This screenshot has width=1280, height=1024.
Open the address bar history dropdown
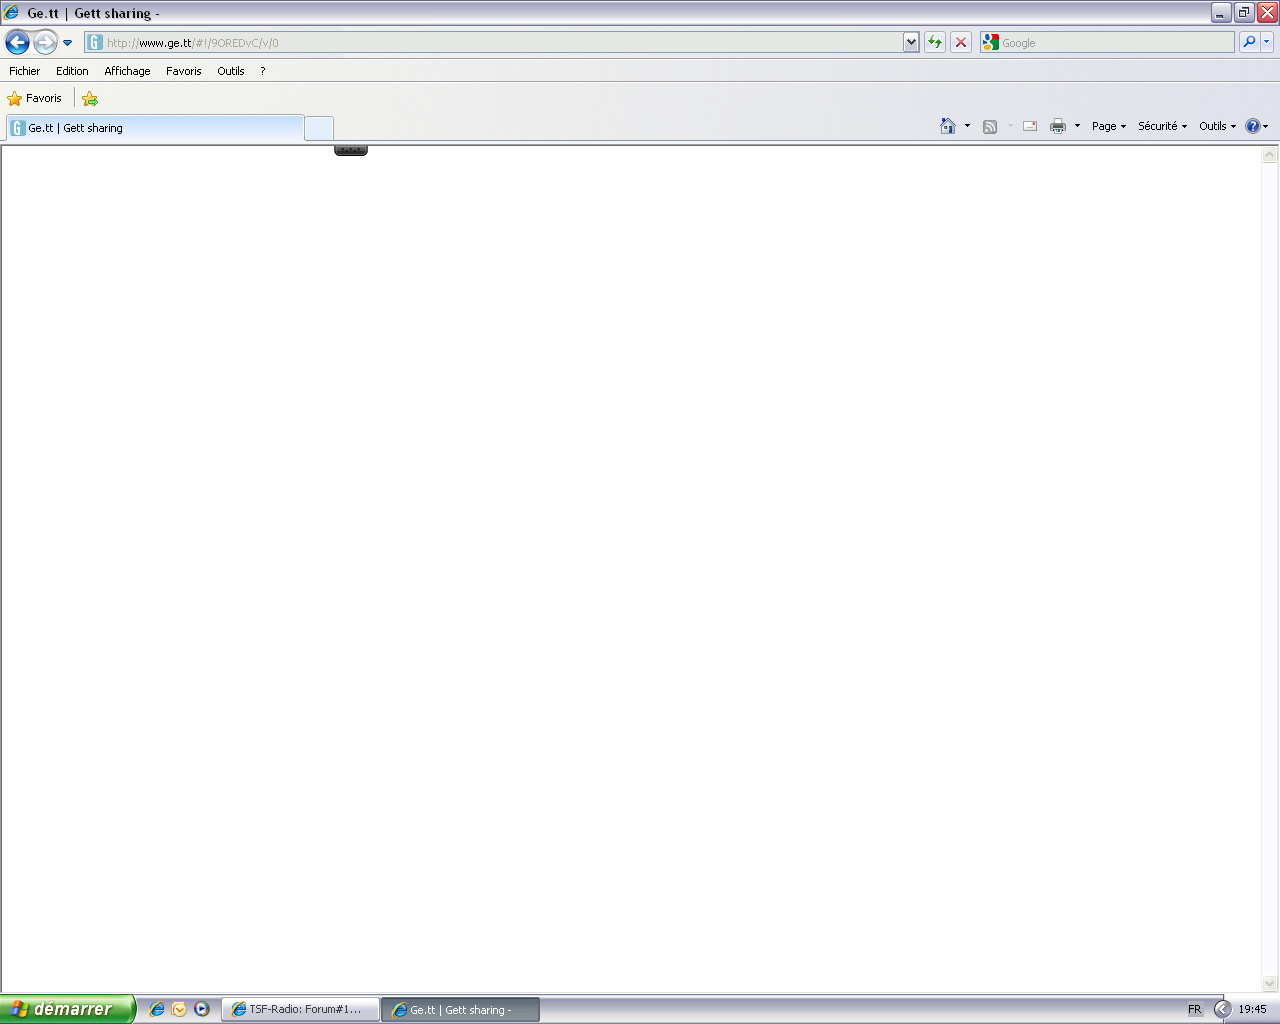[x=911, y=42]
